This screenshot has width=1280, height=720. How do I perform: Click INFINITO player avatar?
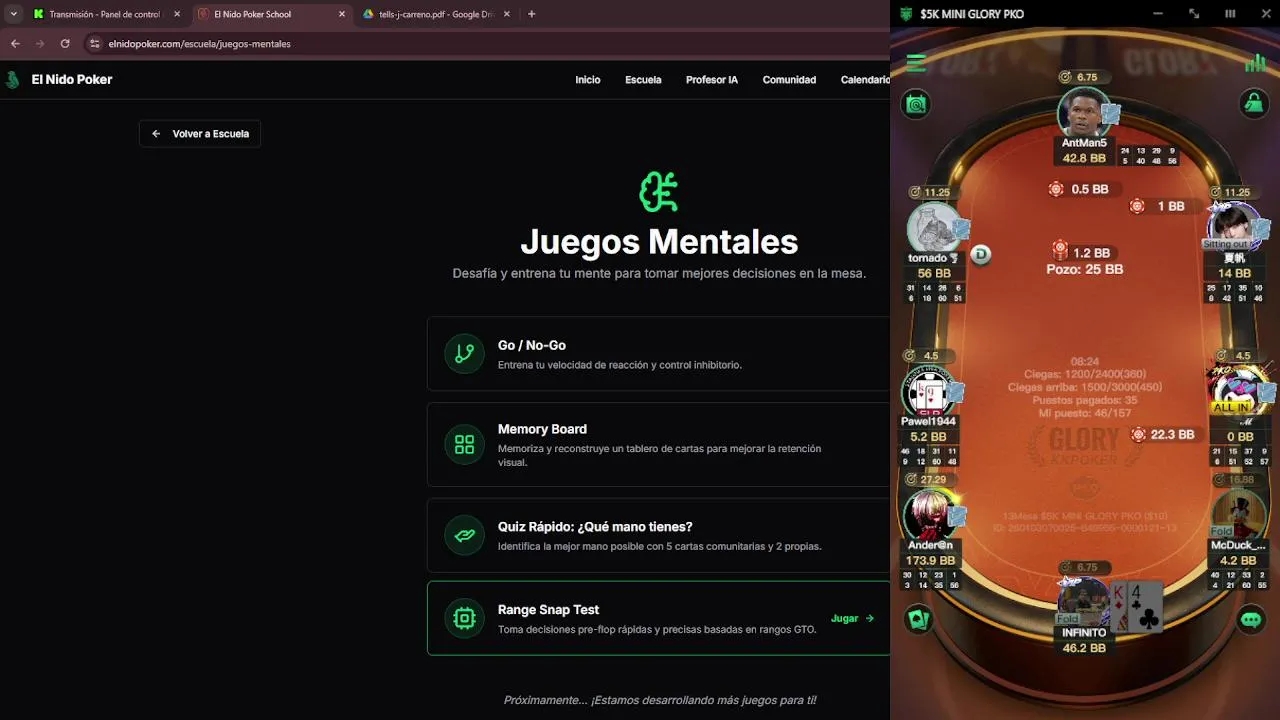[1083, 602]
